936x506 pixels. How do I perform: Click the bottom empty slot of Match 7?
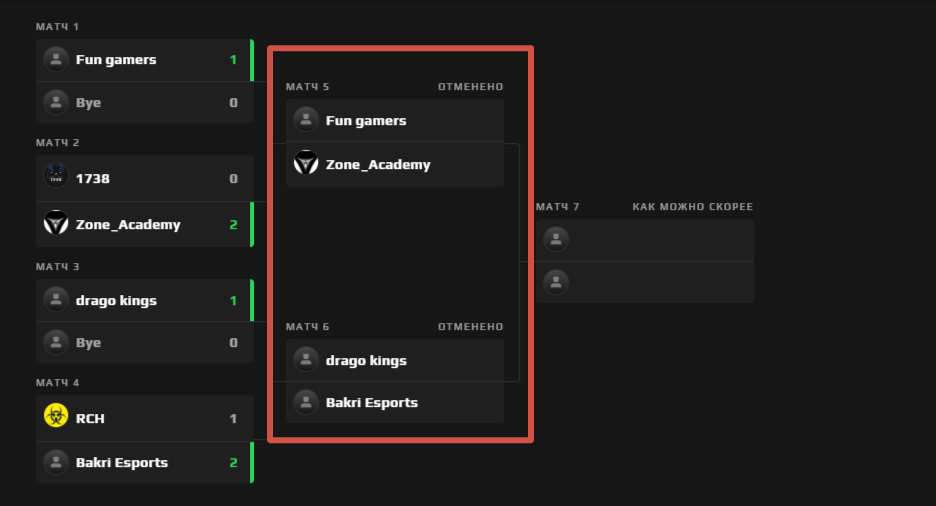[x=645, y=282]
